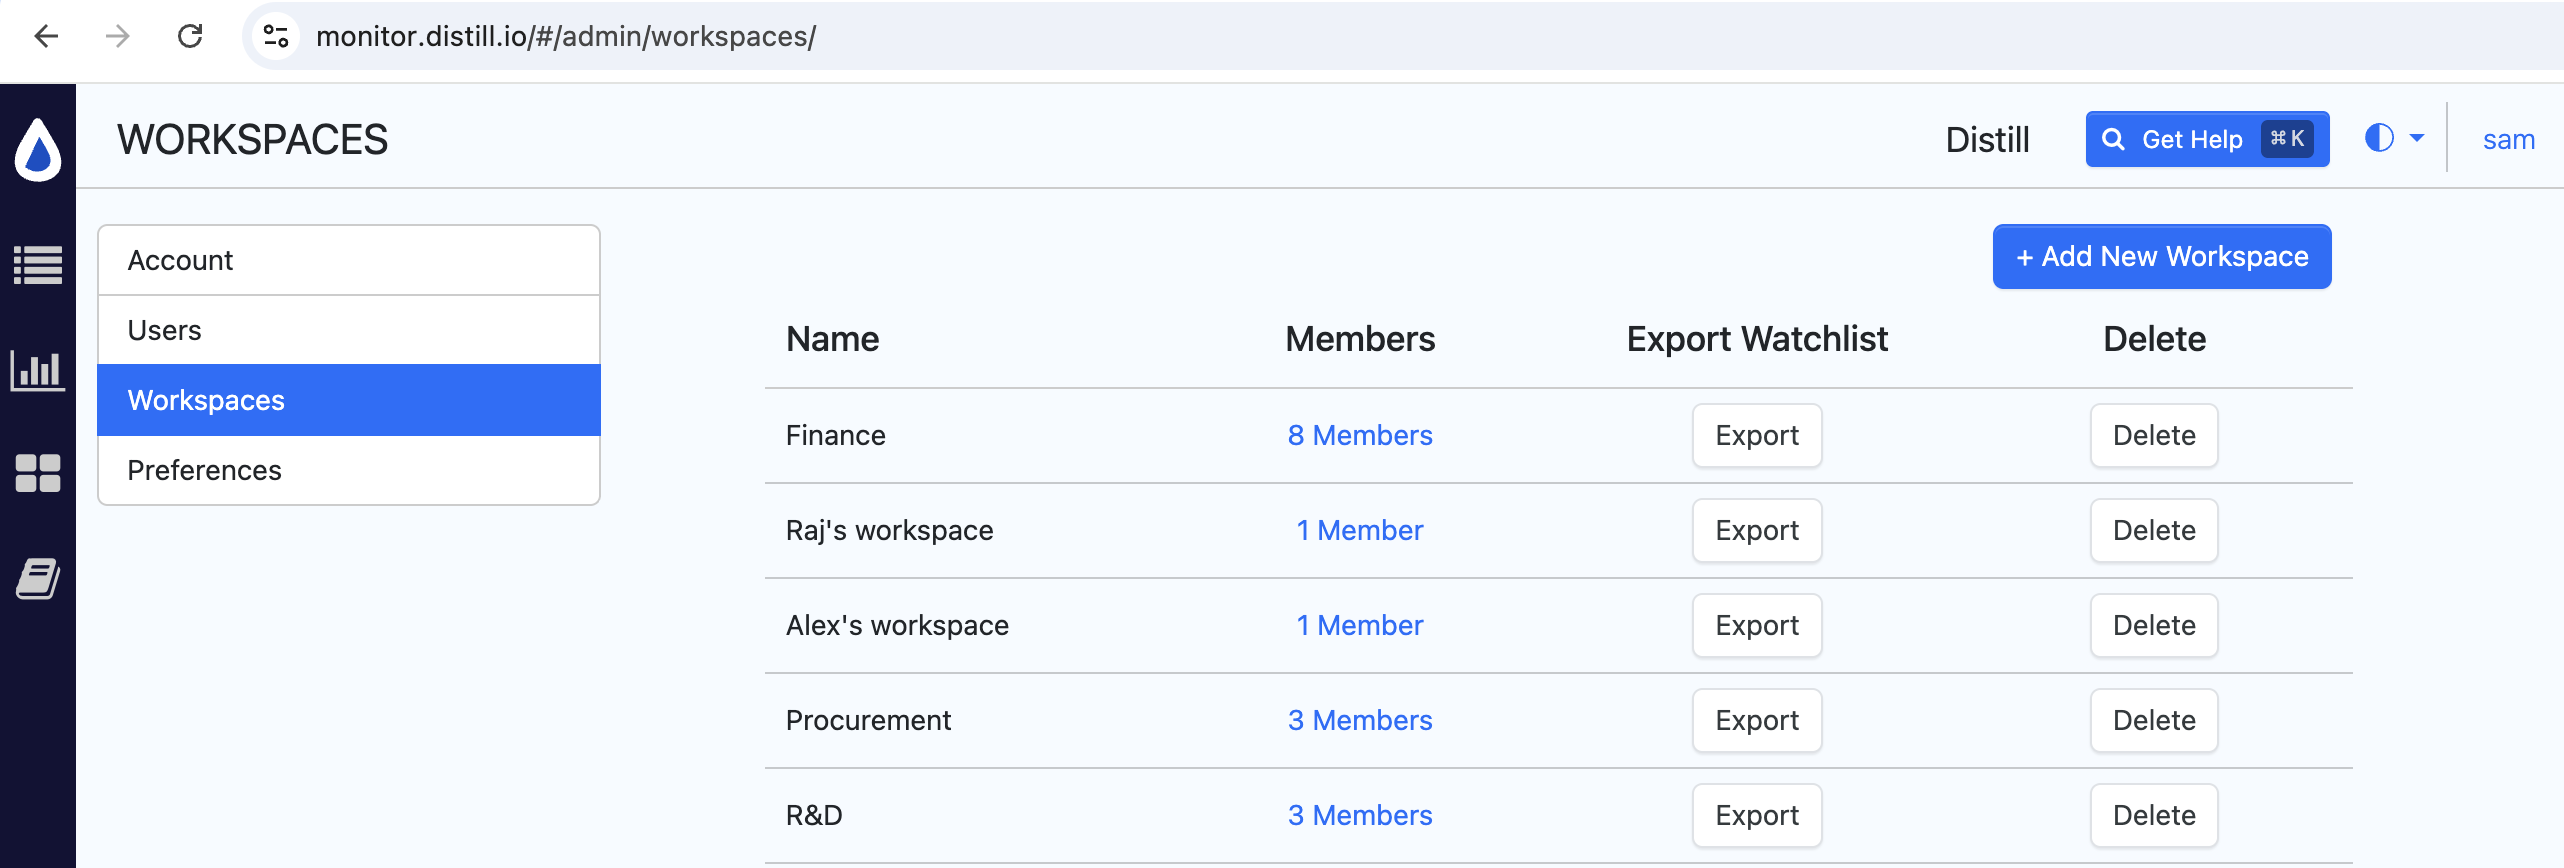
Task: Open the dashboard grid icon
Action: tap(38, 473)
